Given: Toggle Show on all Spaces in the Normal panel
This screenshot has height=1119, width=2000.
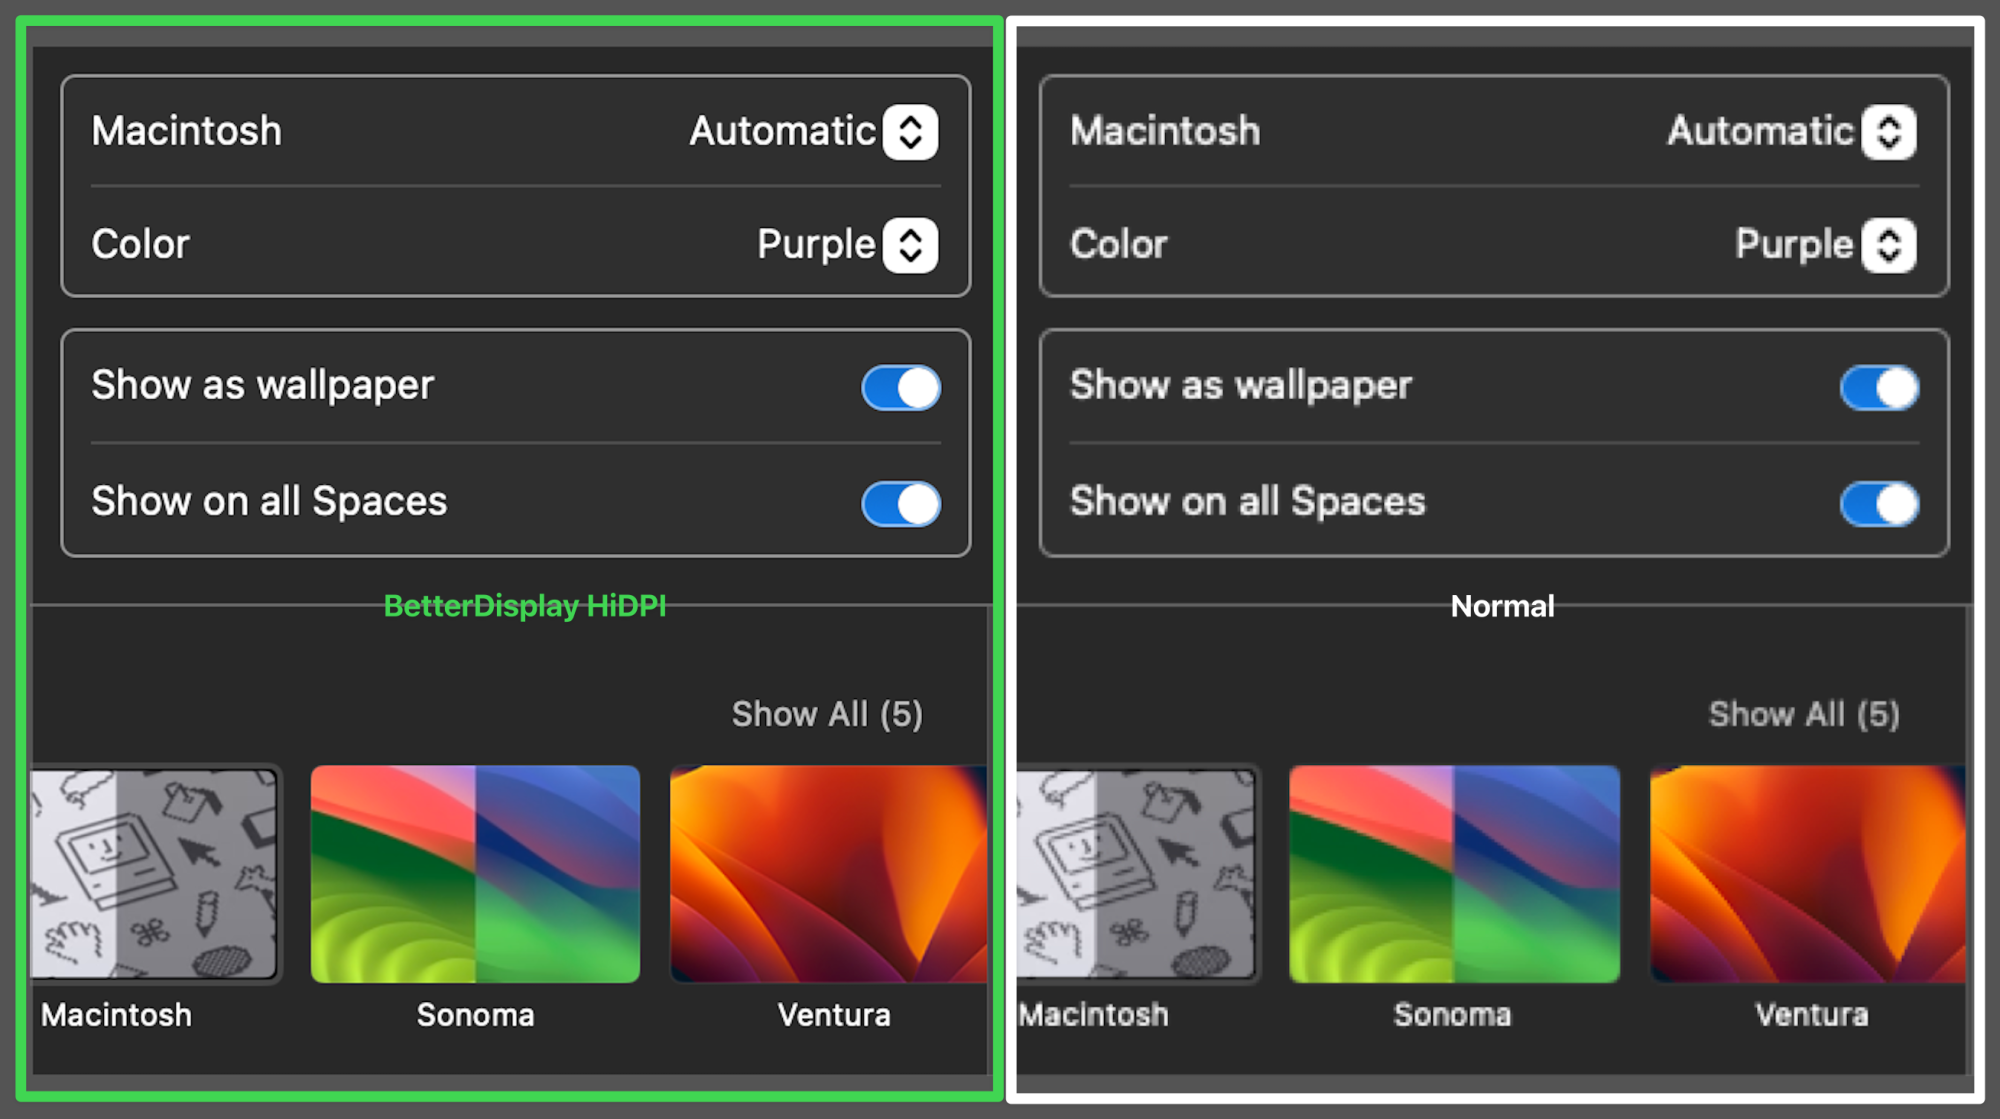Looking at the screenshot, I should (1879, 504).
